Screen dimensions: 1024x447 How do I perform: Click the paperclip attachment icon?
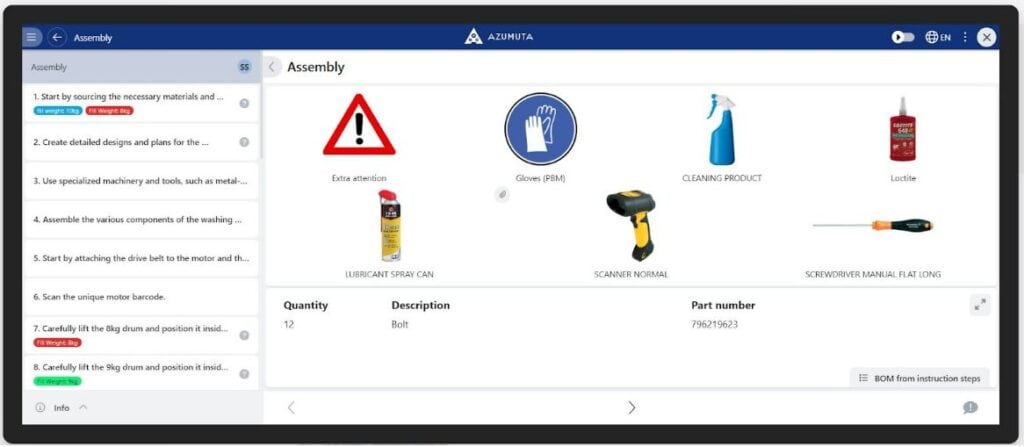click(502, 194)
